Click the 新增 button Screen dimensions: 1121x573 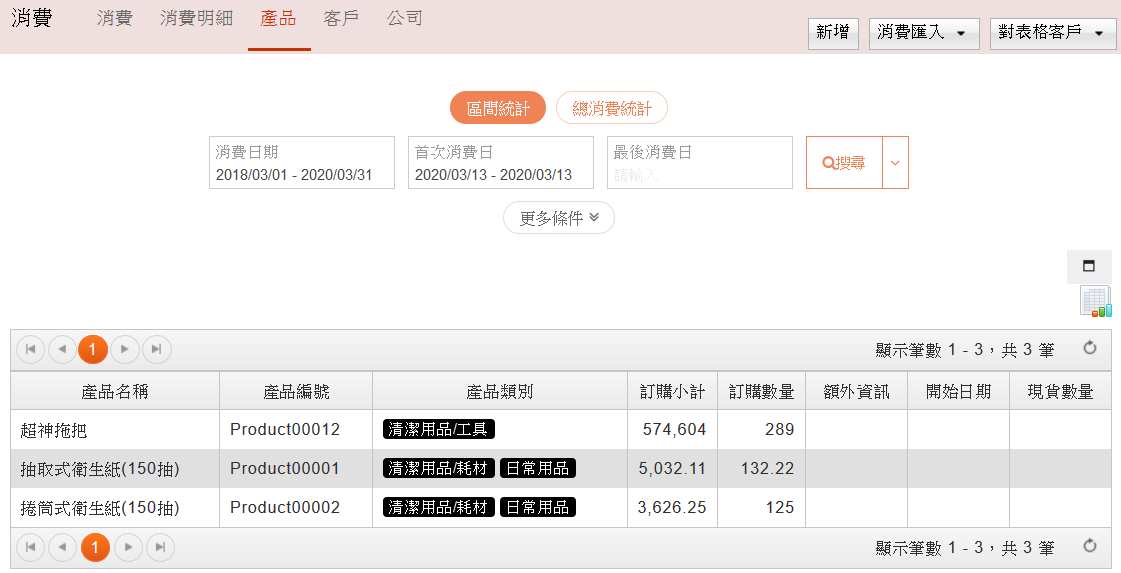[833, 33]
